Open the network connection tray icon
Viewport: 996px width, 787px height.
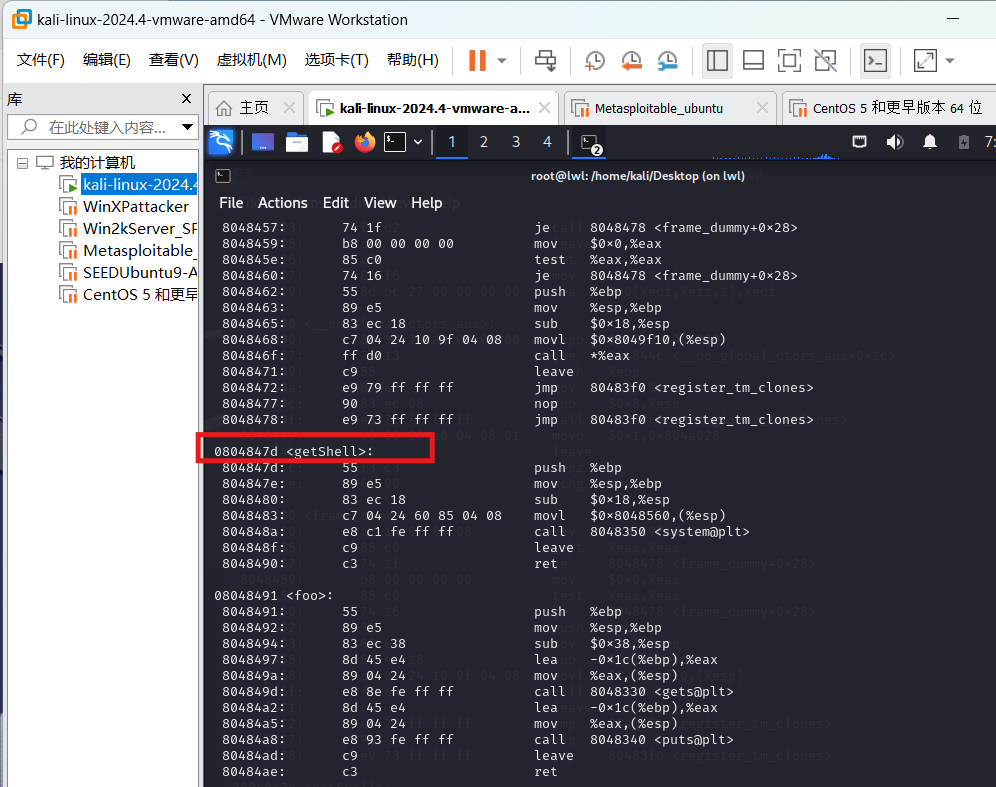click(x=859, y=142)
